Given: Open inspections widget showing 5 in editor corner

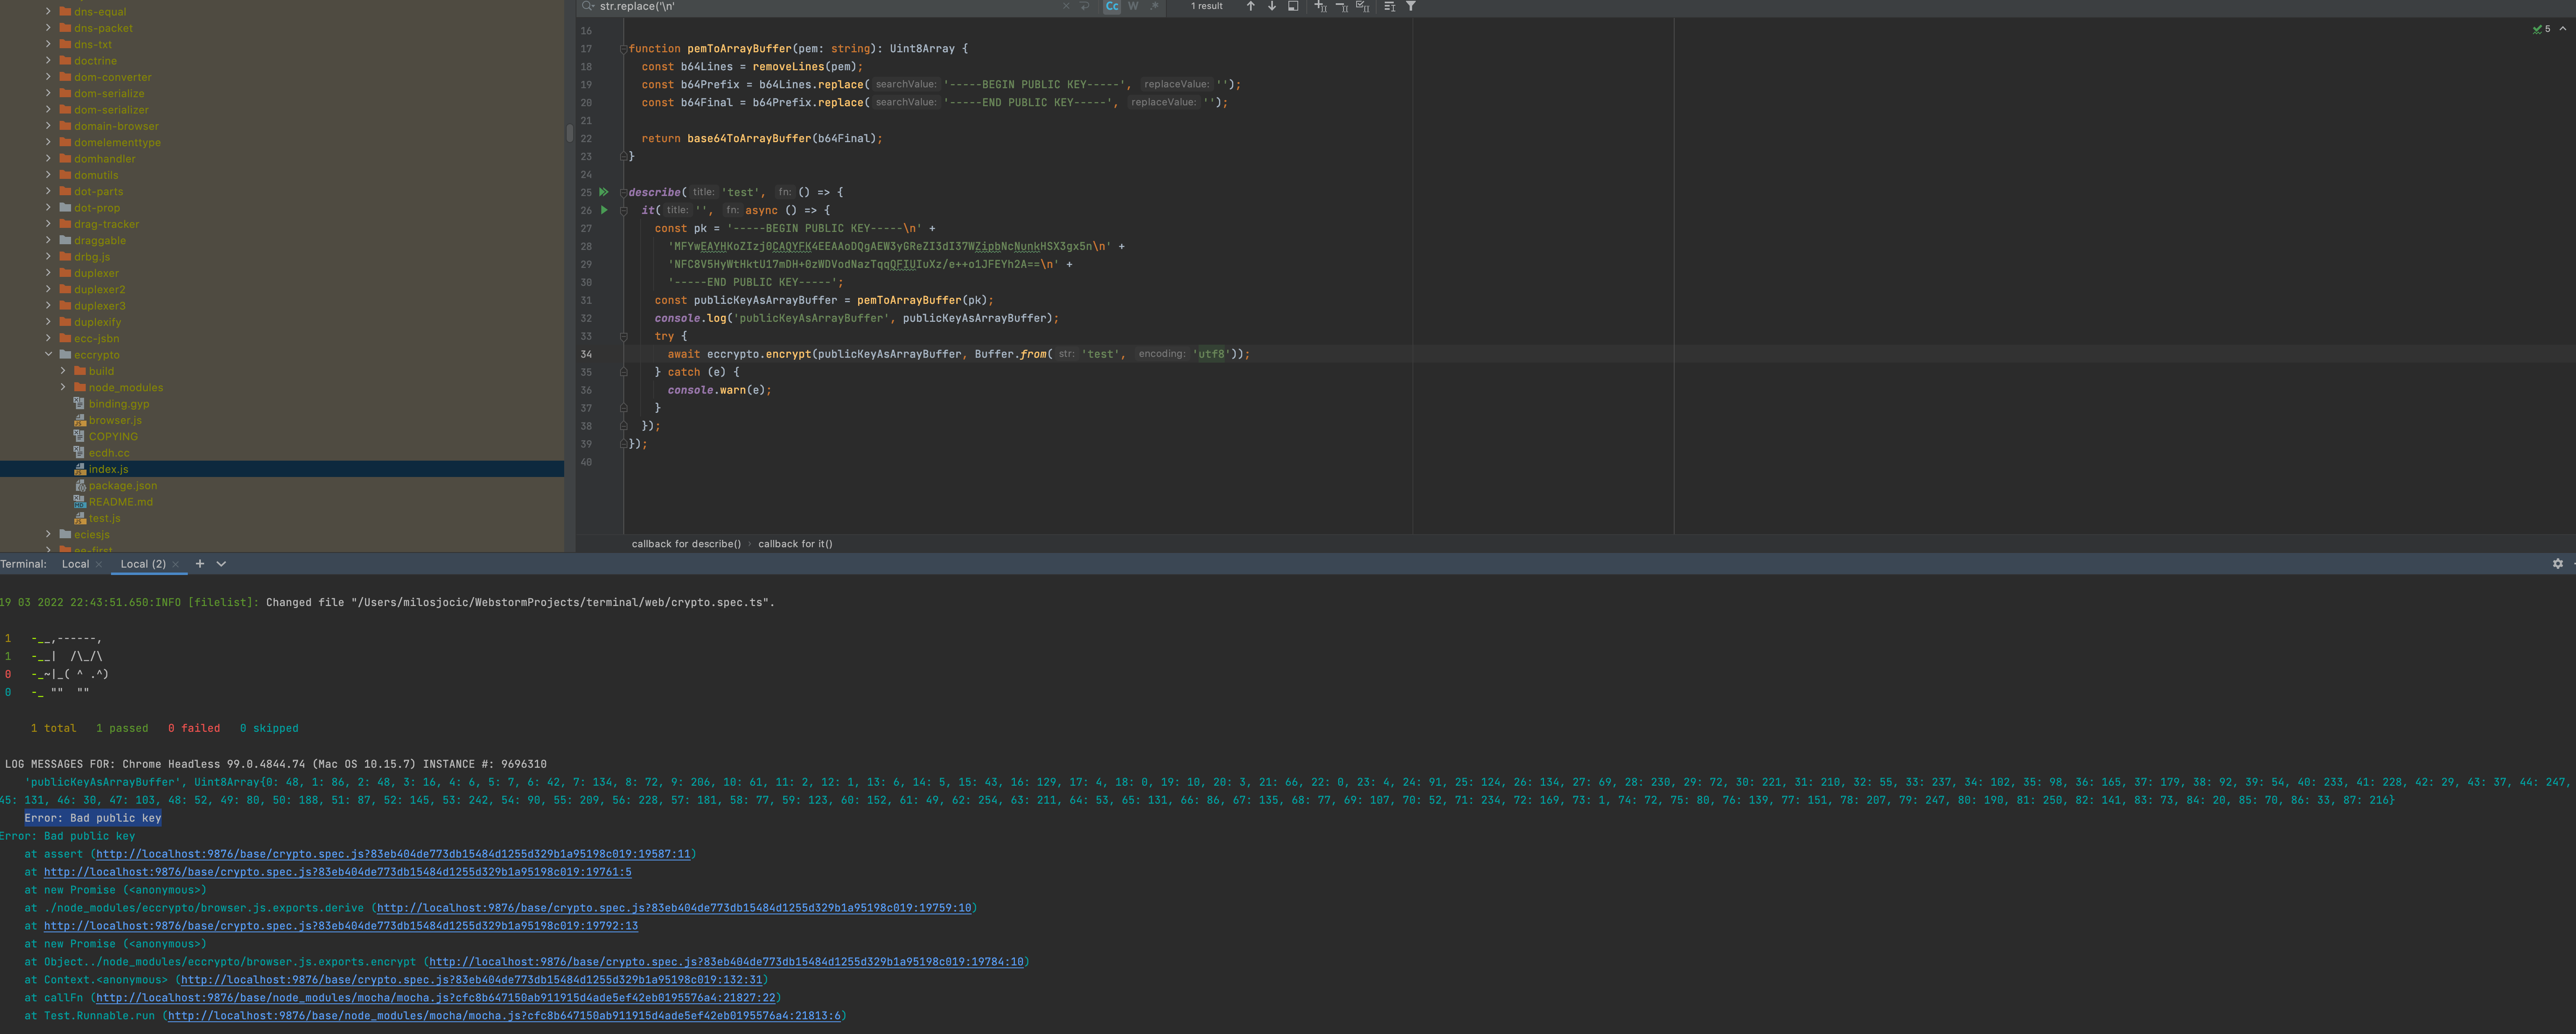Looking at the screenshot, I should tap(2542, 29).
